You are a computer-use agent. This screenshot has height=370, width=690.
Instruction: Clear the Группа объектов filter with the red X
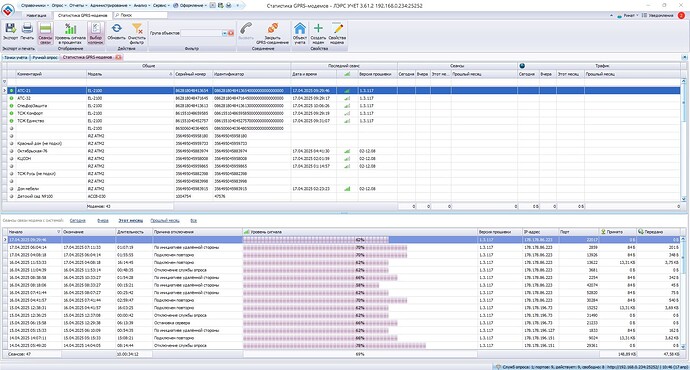[x=231, y=33]
